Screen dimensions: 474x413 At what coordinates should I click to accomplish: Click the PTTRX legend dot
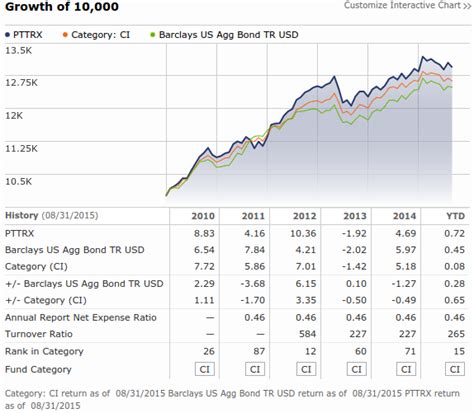click(8, 35)
